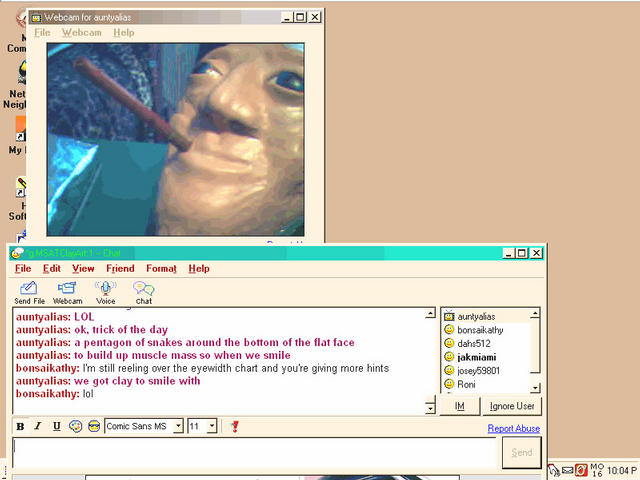
Task: Select auntyalias in the user list
Action: click(x=476, y=316)
